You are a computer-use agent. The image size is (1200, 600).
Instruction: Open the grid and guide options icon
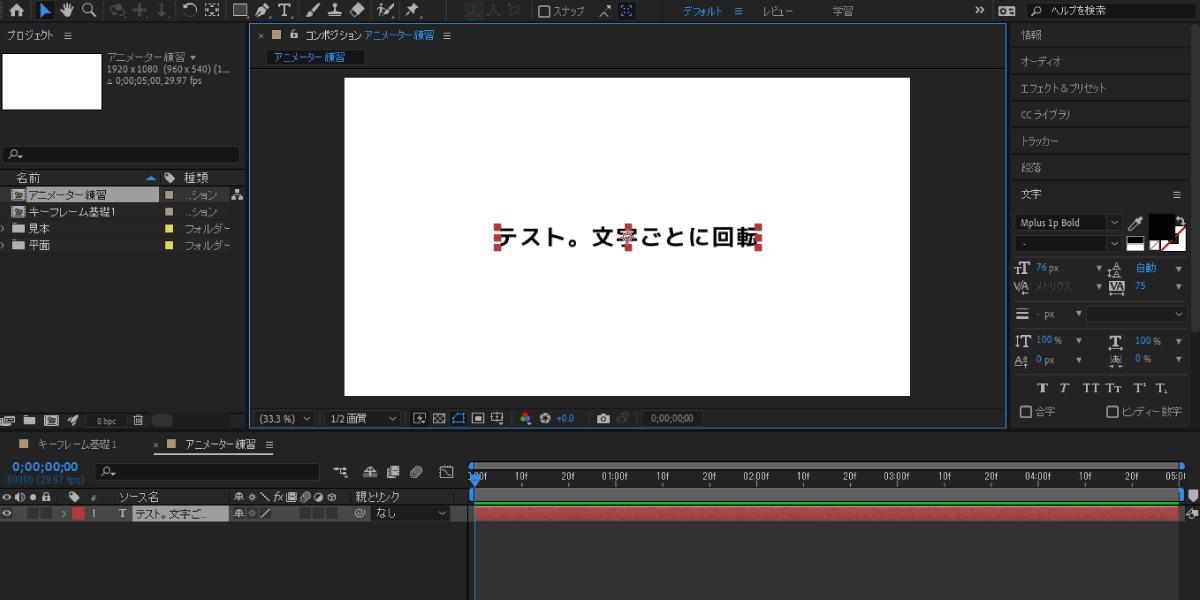click(x=498, y=418)
